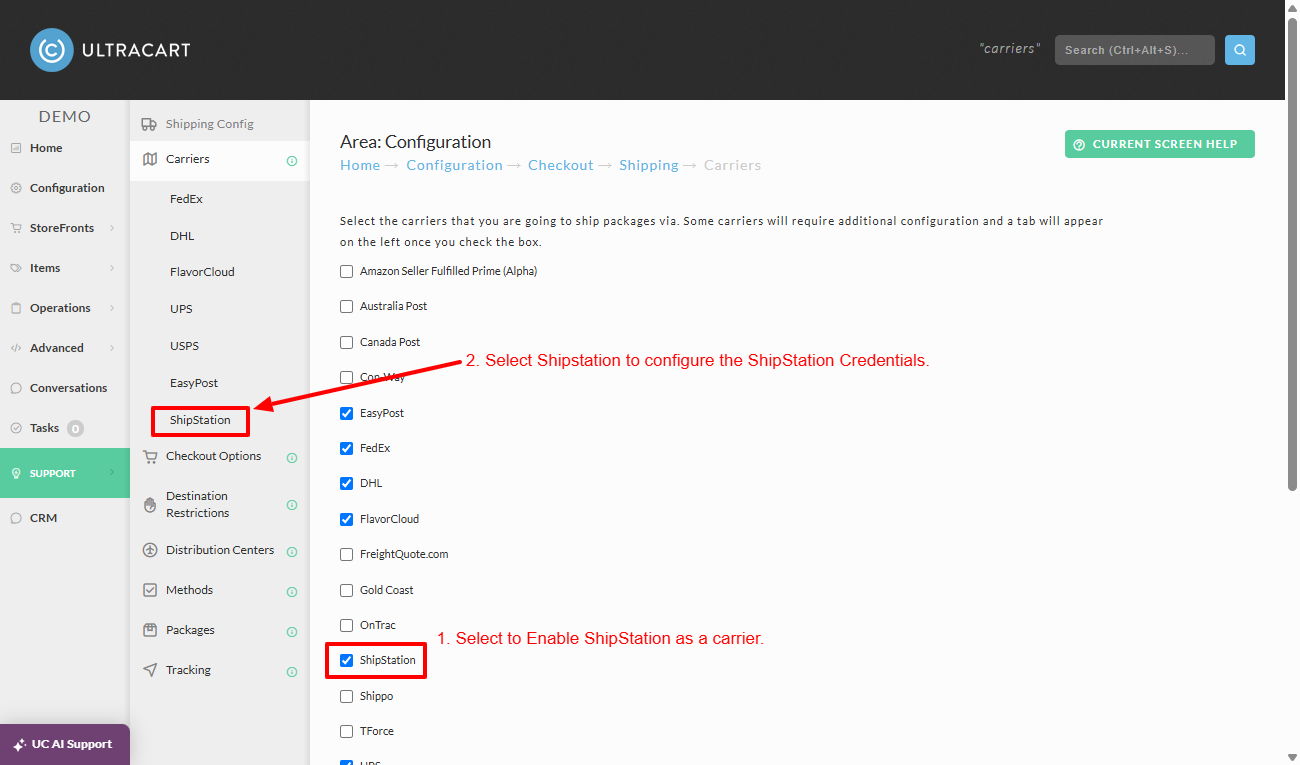Uncheck the EasyPost carrier checkbox
The image size is (1300, 765).
coord(347,413)
